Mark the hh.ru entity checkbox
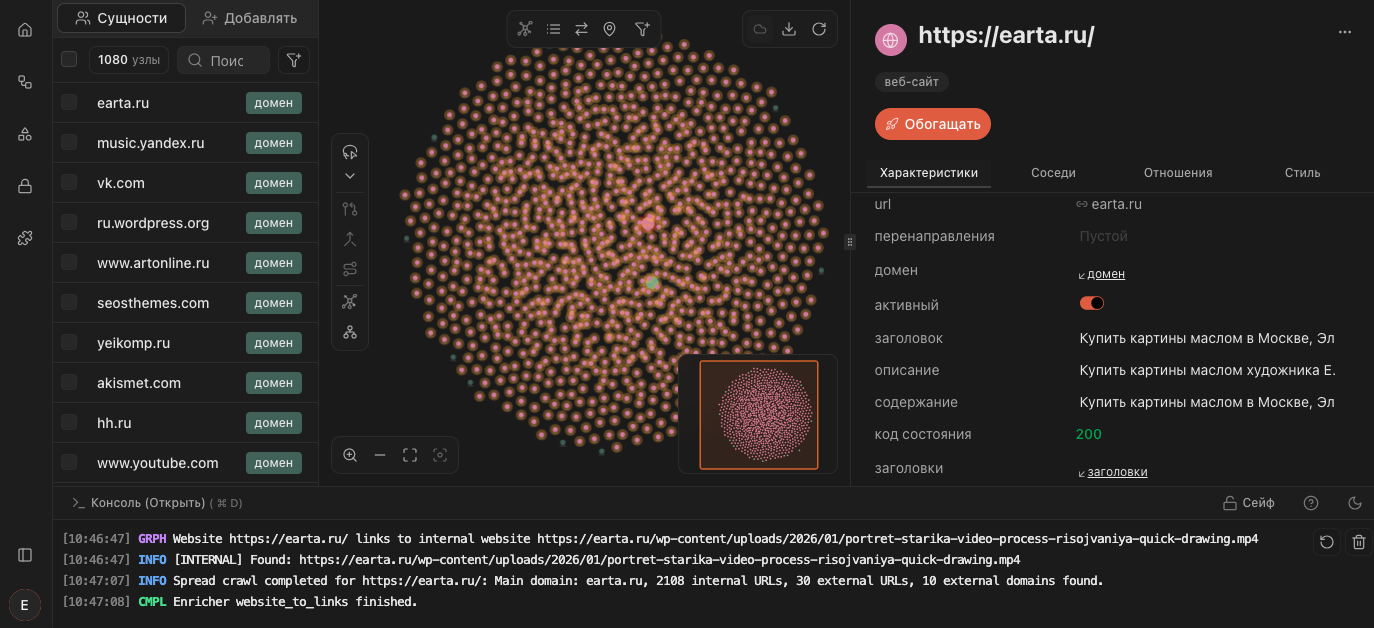The height and width of the screenshot is (628, 1374). coord(69,422)
